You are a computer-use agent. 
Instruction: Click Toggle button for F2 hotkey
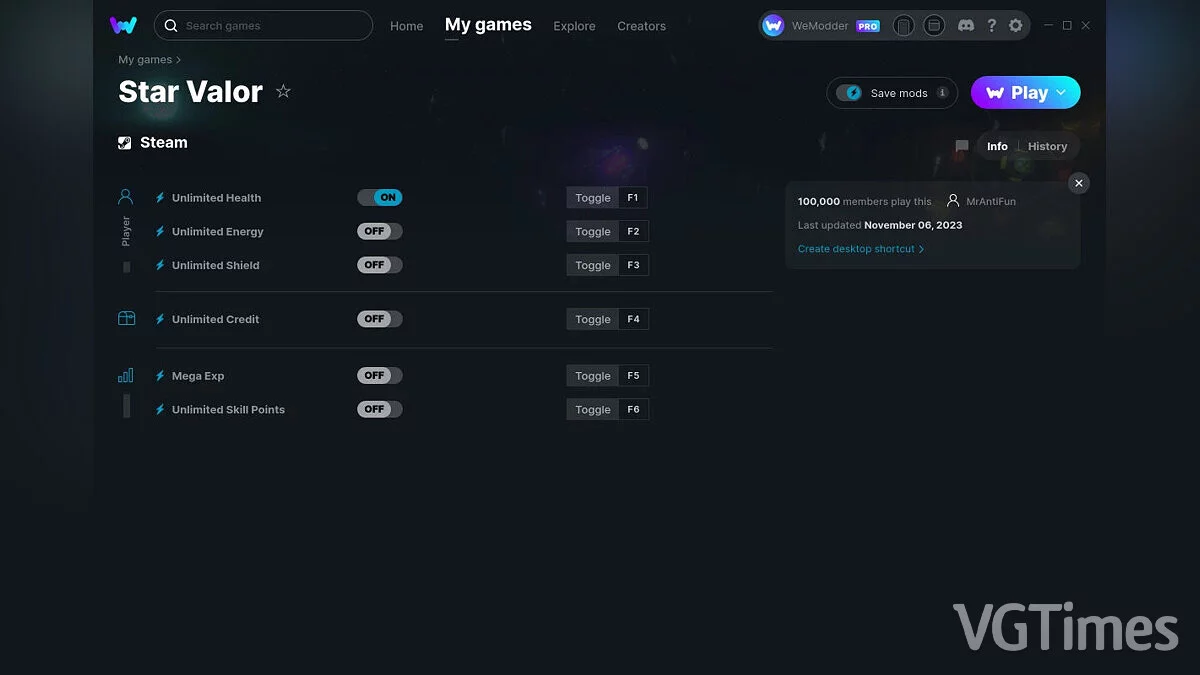point(592,231)
